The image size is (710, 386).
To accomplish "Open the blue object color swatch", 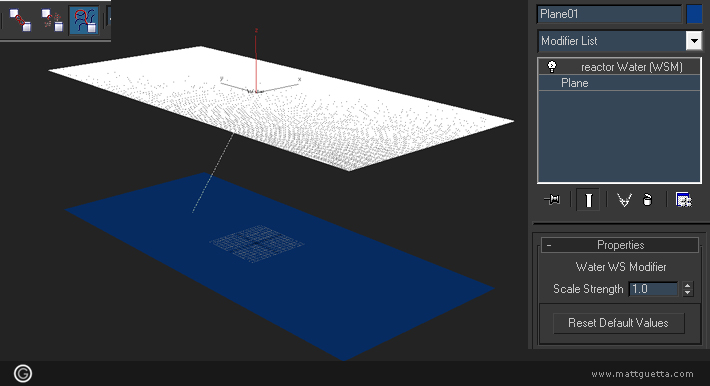I will click(x=694, y=14).
